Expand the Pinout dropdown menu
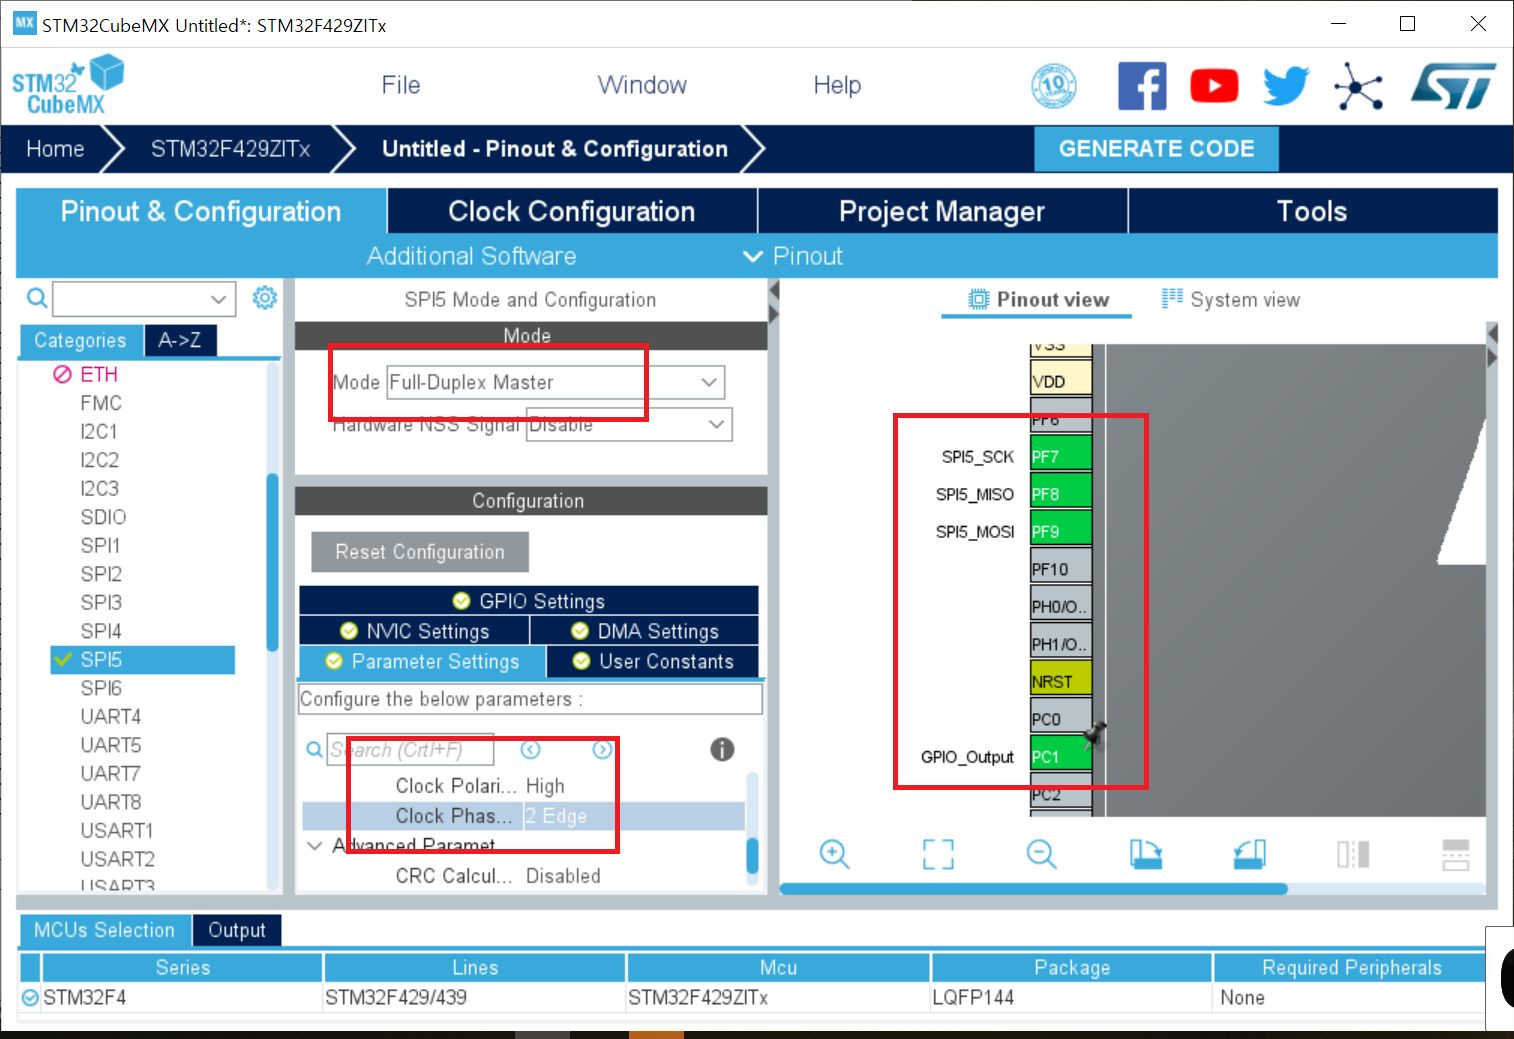The height and width of the screenshot is (1039, 1514). 793,256
